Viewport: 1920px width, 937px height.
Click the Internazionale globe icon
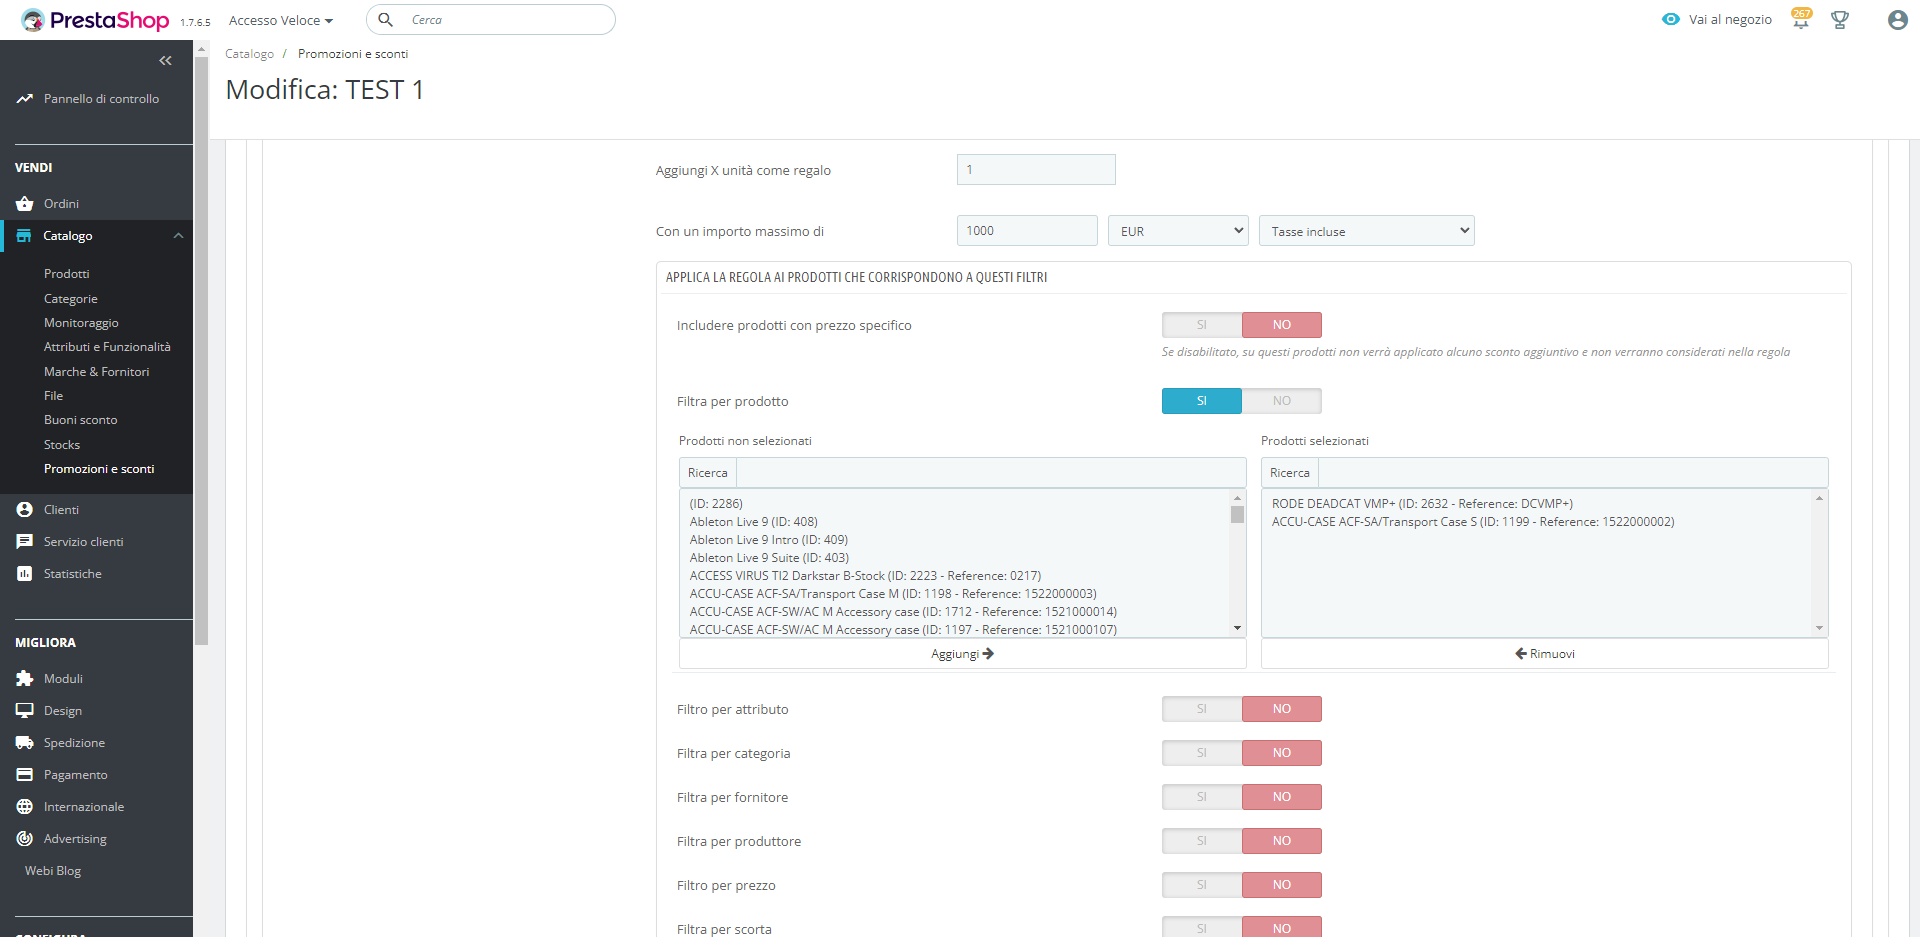coord(25,807)
